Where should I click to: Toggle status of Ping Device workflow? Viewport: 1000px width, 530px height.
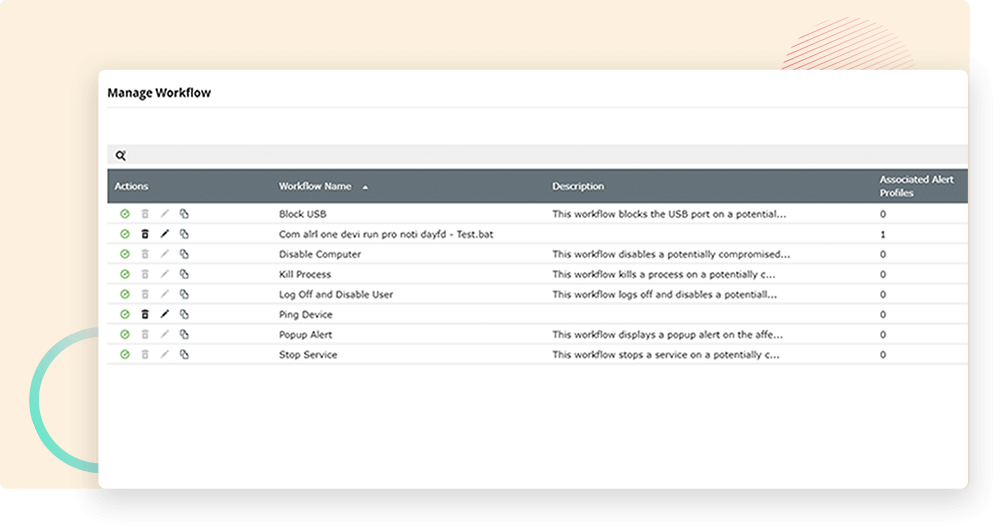[x=125, y=314]
